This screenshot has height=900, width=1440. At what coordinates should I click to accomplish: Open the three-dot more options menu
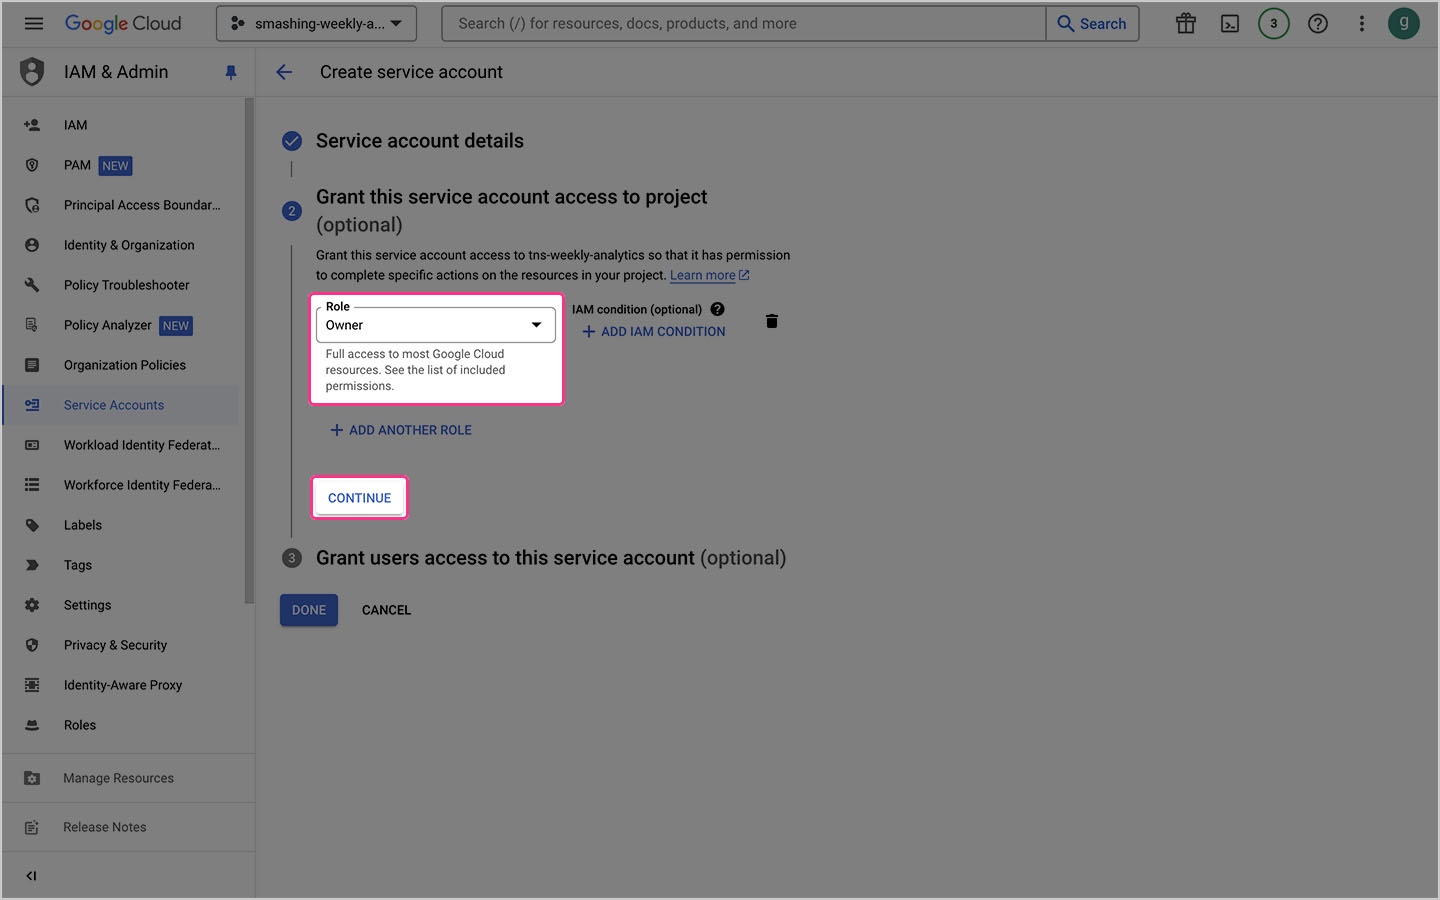[1361, 23]
